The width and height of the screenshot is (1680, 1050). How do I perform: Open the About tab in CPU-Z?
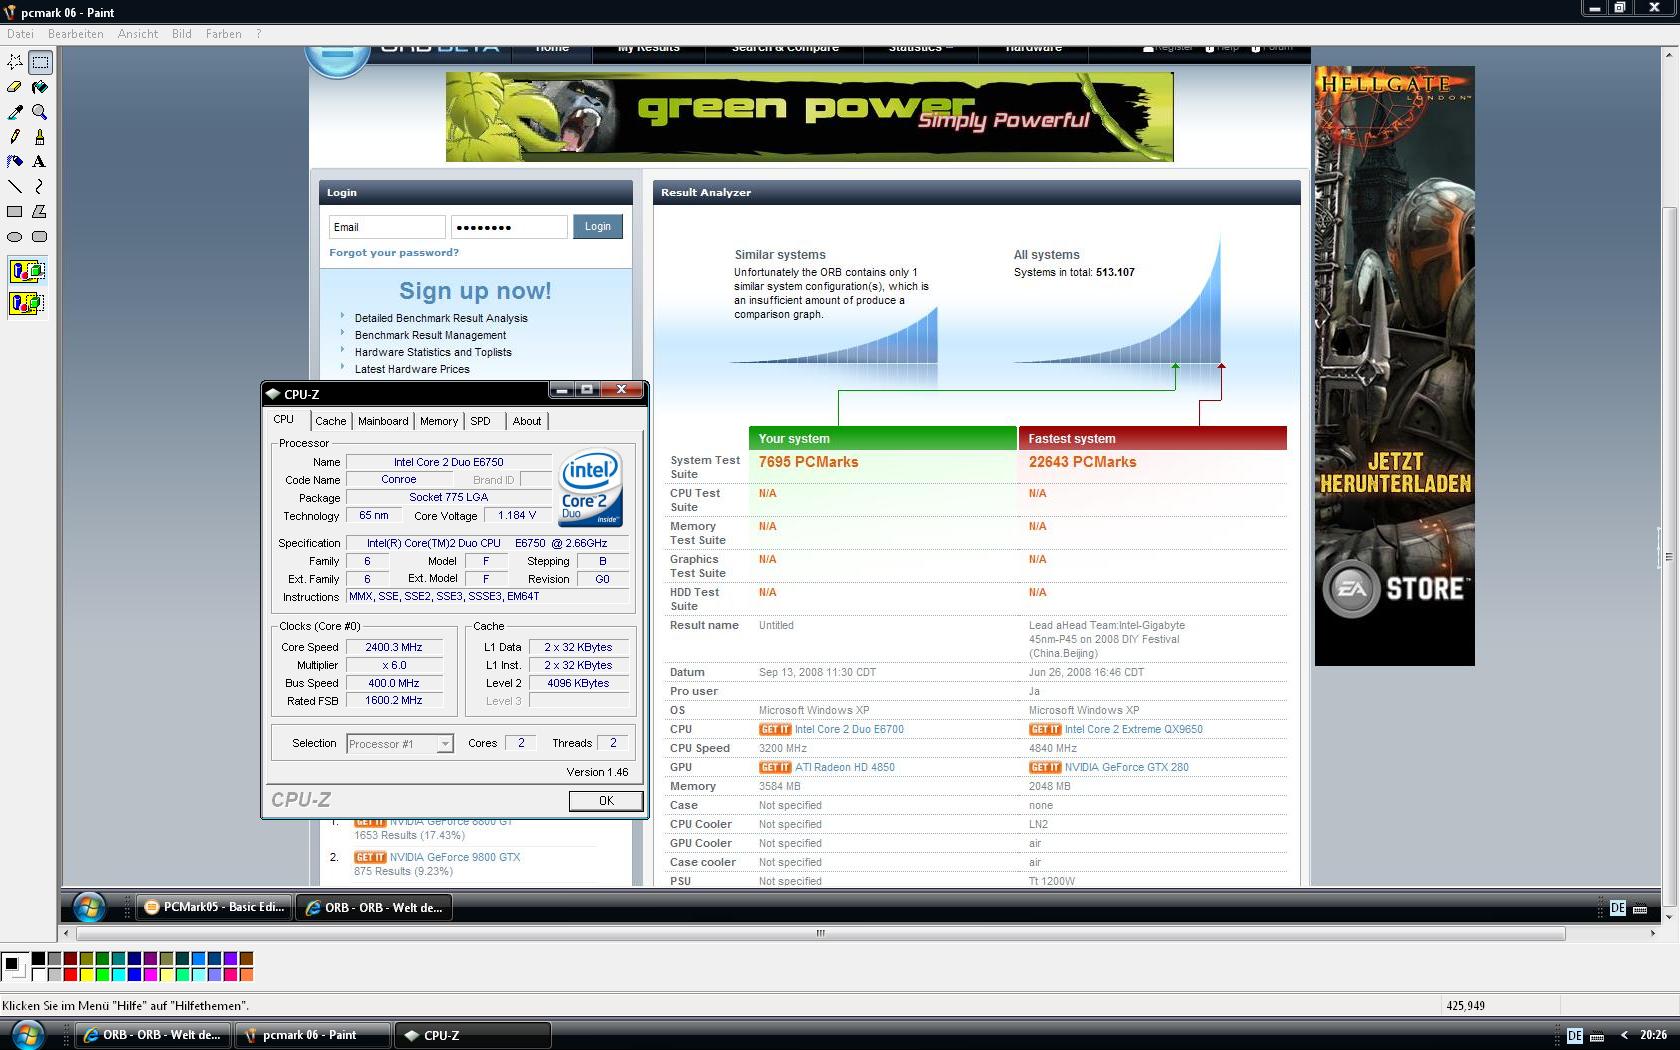click(x=527, y=421)
